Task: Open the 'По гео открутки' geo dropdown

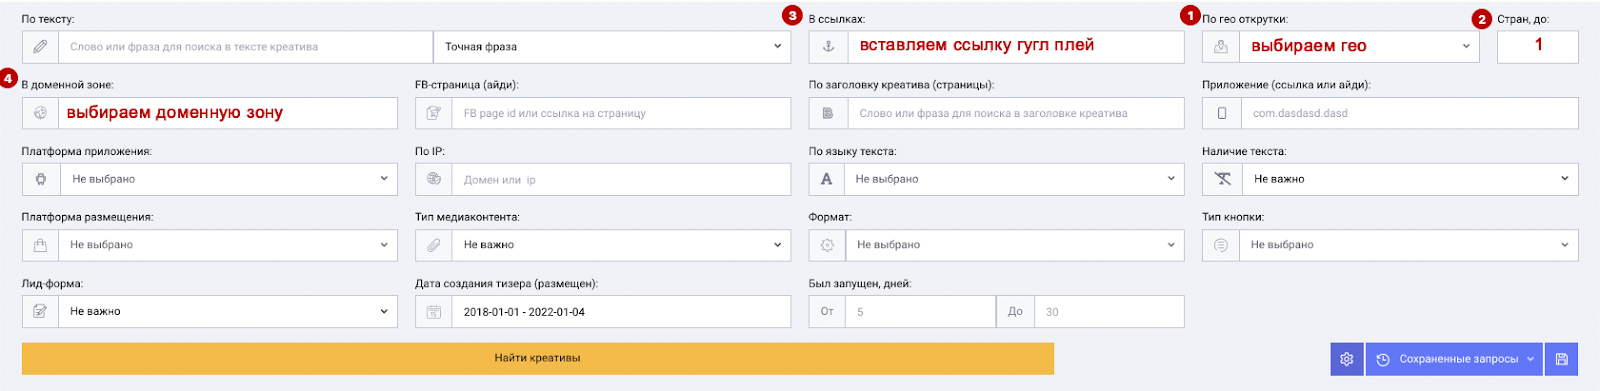Action: [x=1359, y=47]
